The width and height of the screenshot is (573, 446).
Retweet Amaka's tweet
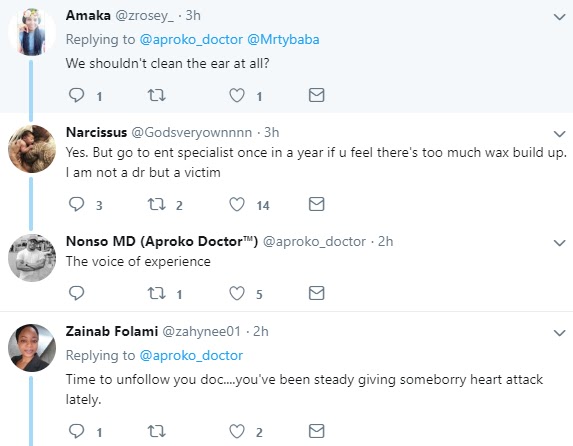(156, 95)
